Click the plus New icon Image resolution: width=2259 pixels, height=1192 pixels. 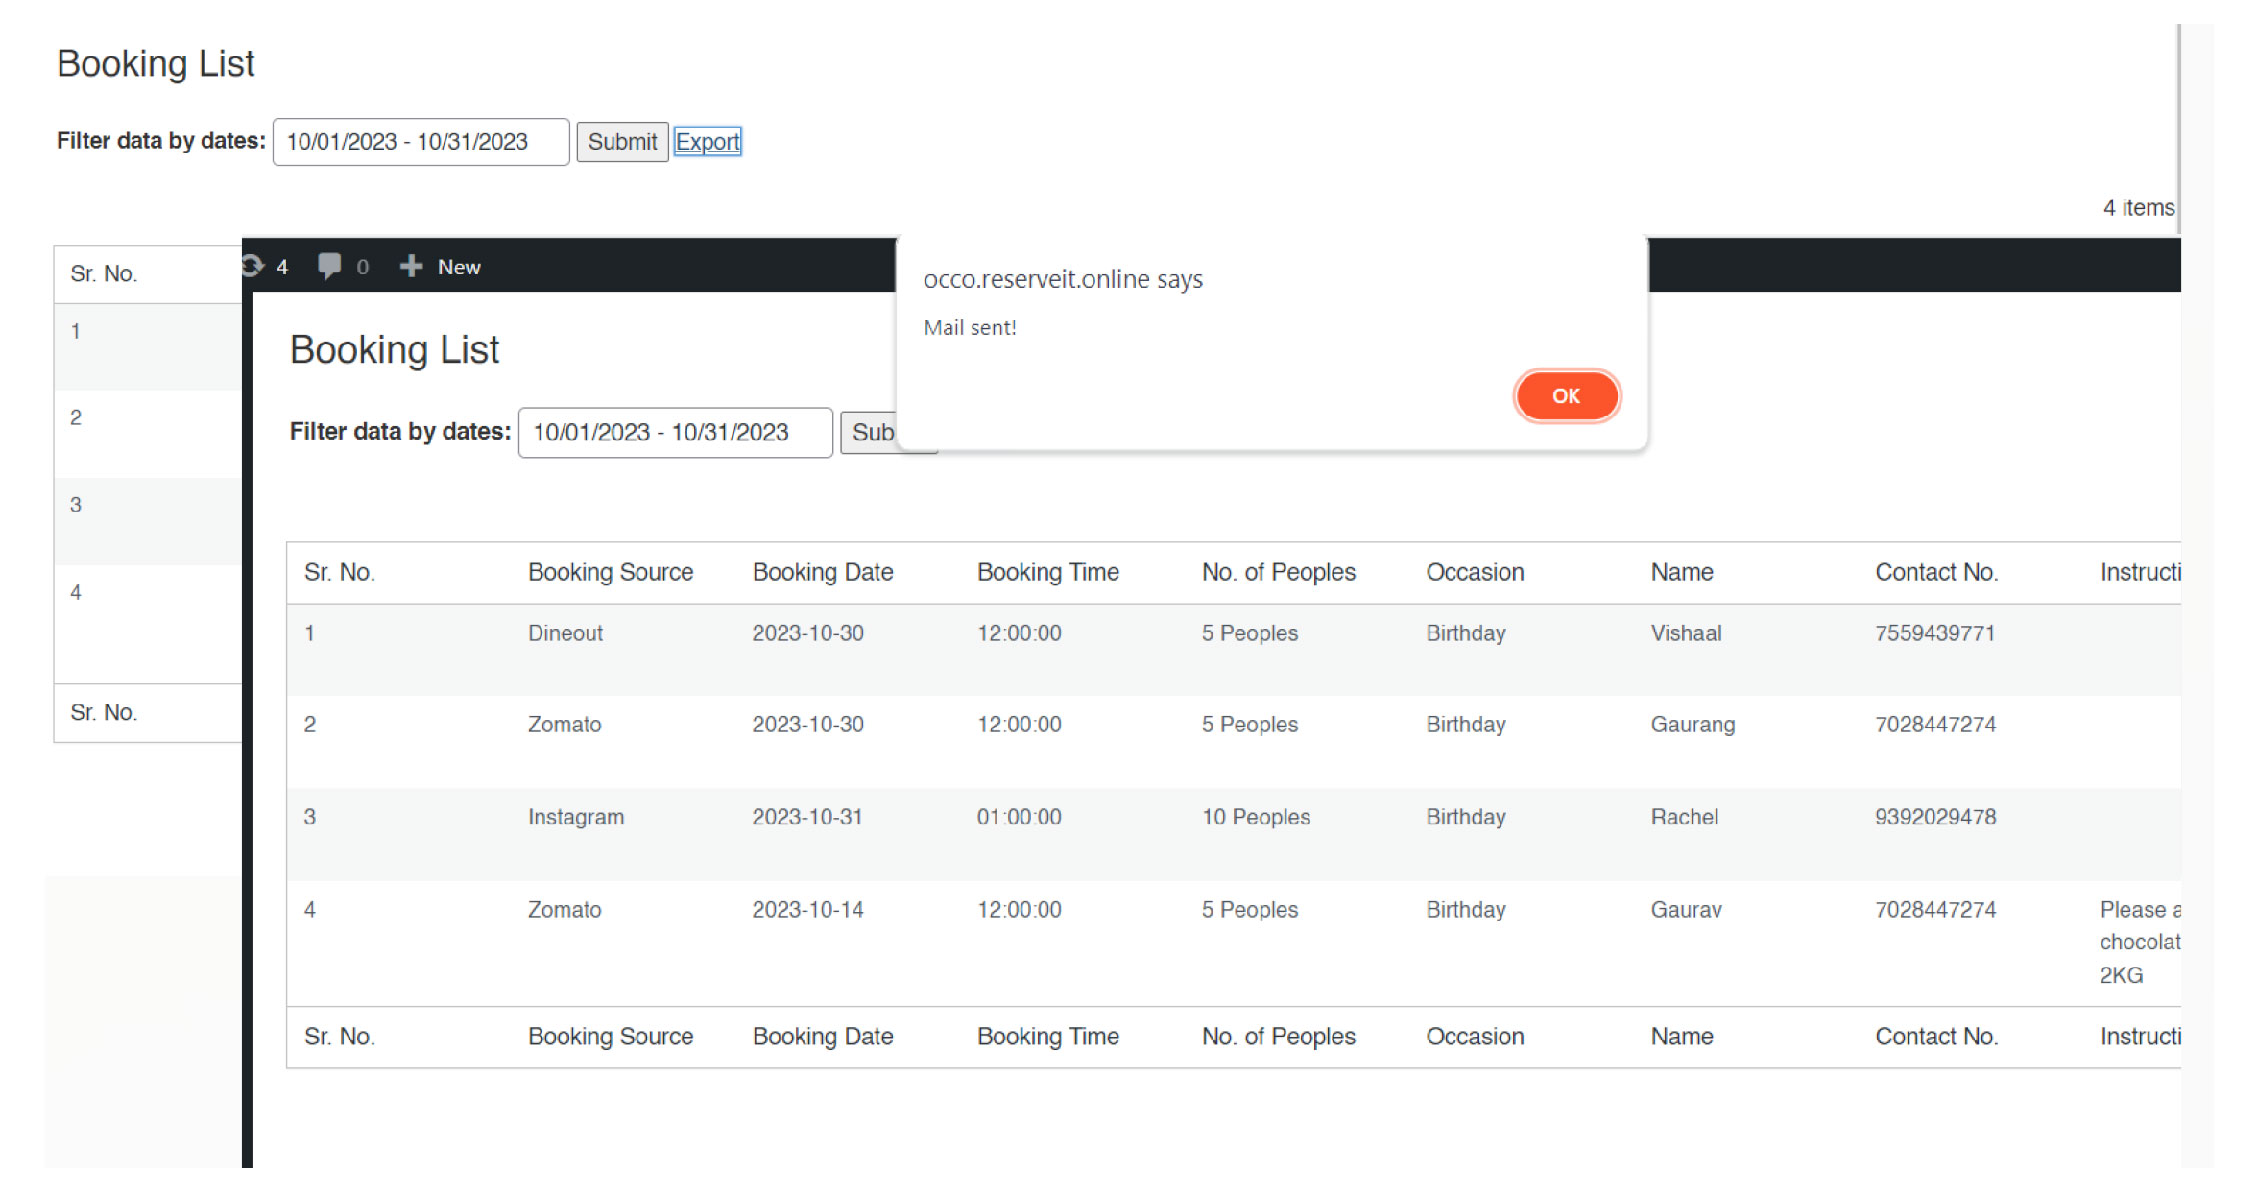click(x=410, y=266)
